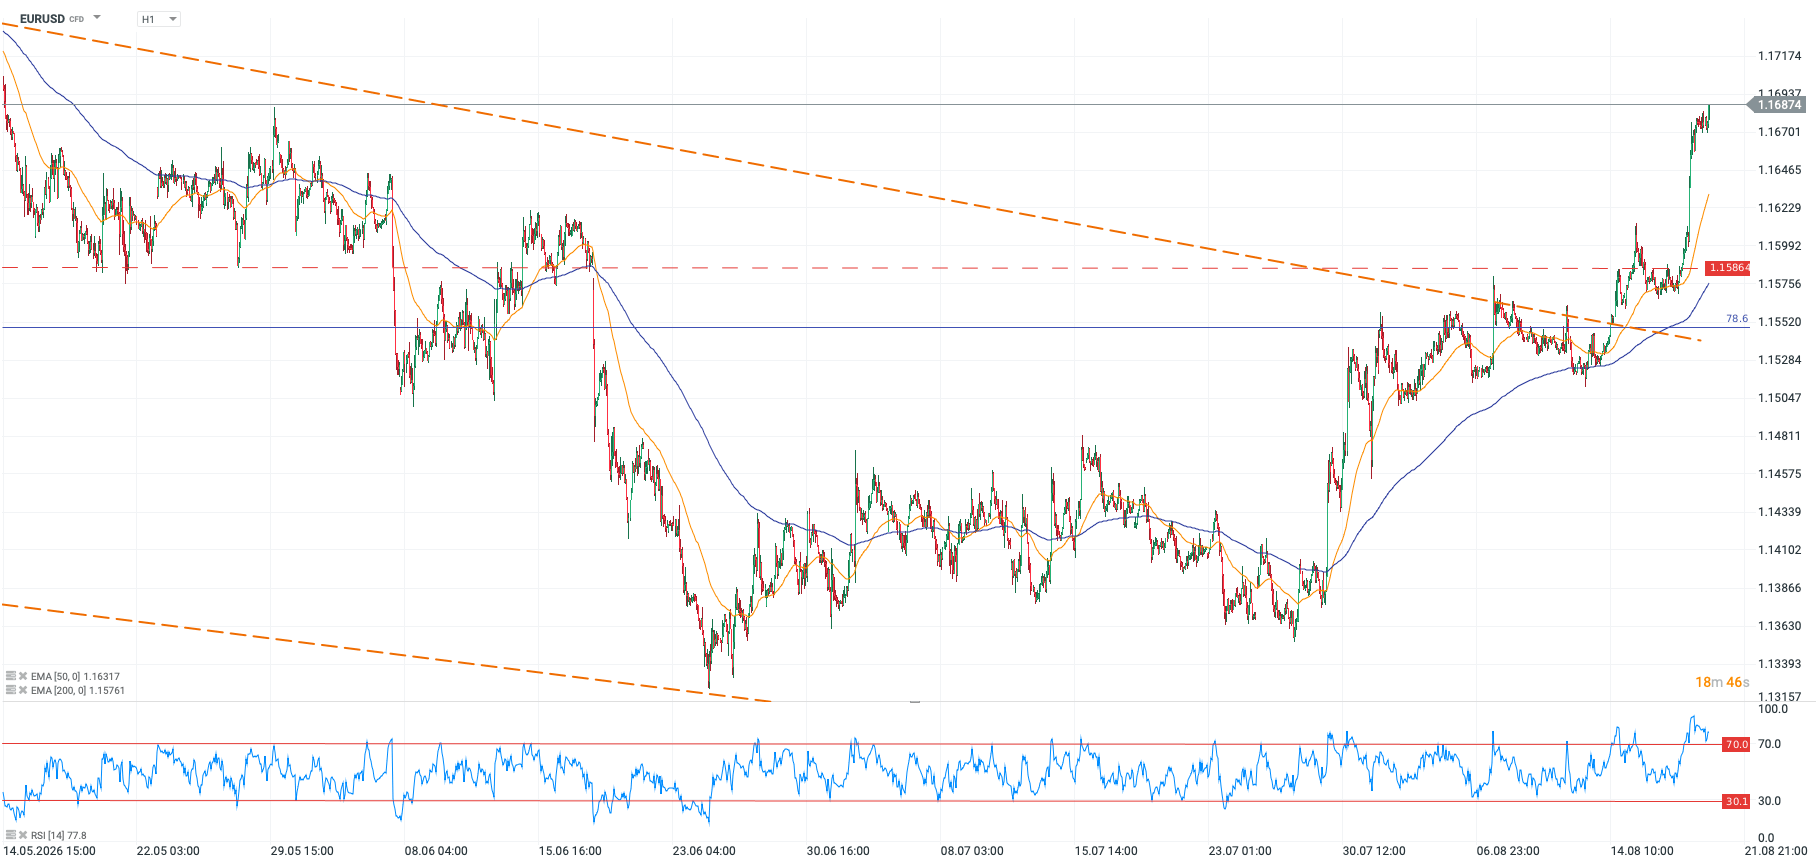Click the 08.06 04:00 time axis label
This screenshot has height=868, width=1818.
(436, 851)
